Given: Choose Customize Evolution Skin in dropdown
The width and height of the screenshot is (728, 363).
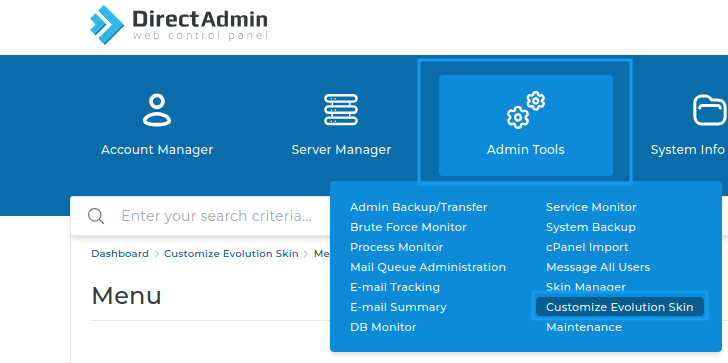Looking at the screenshot, I should 620,307.
